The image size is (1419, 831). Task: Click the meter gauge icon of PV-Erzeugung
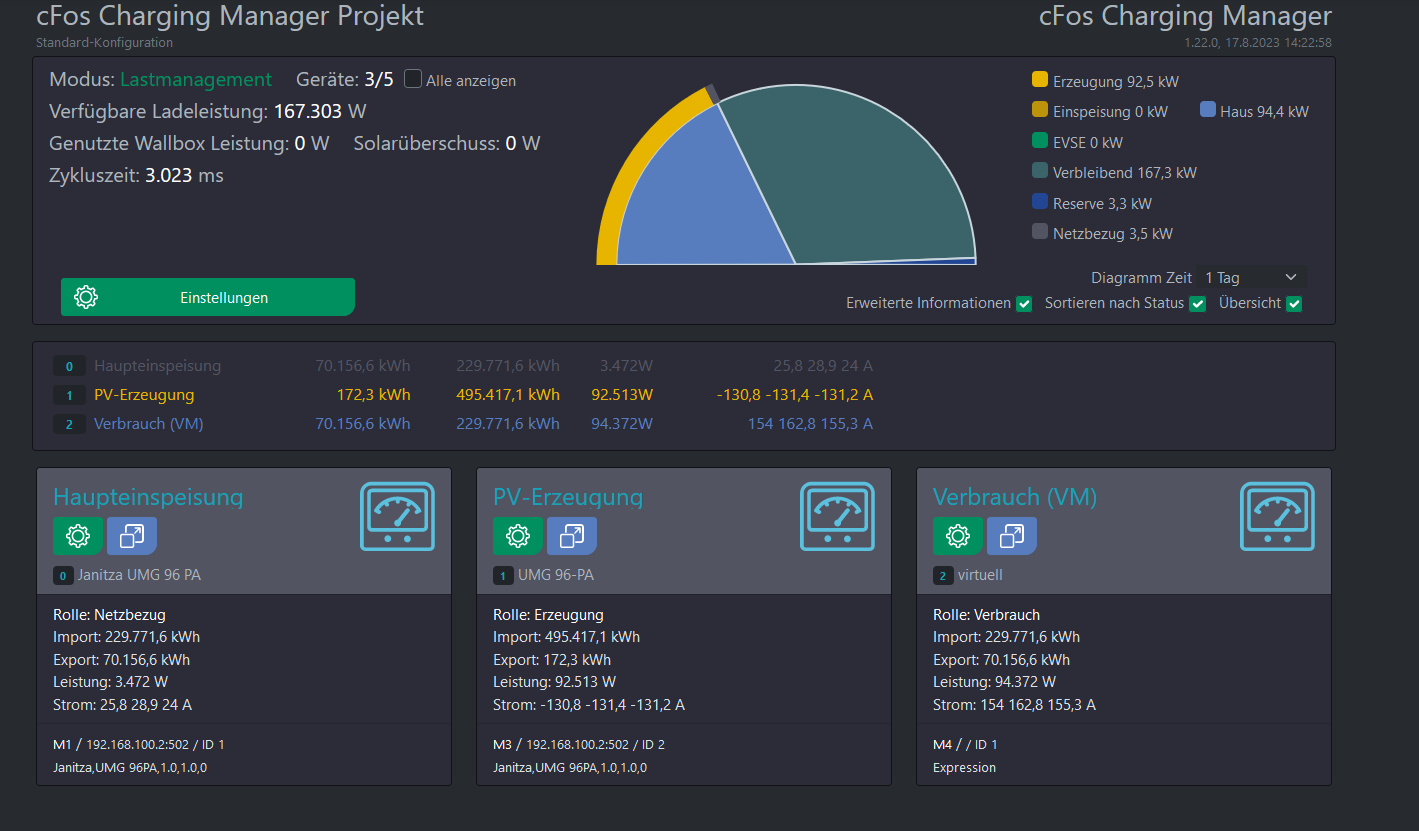click(x=837, y=516)
